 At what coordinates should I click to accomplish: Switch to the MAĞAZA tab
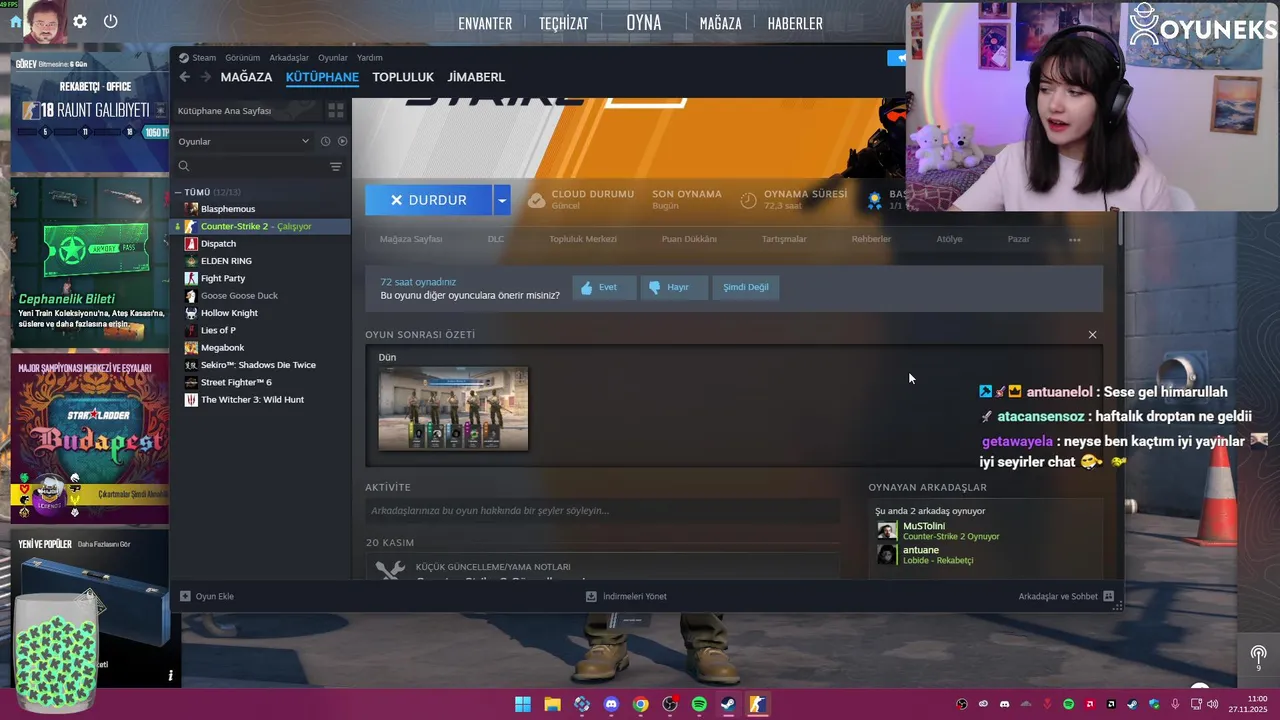coord(246,77)
